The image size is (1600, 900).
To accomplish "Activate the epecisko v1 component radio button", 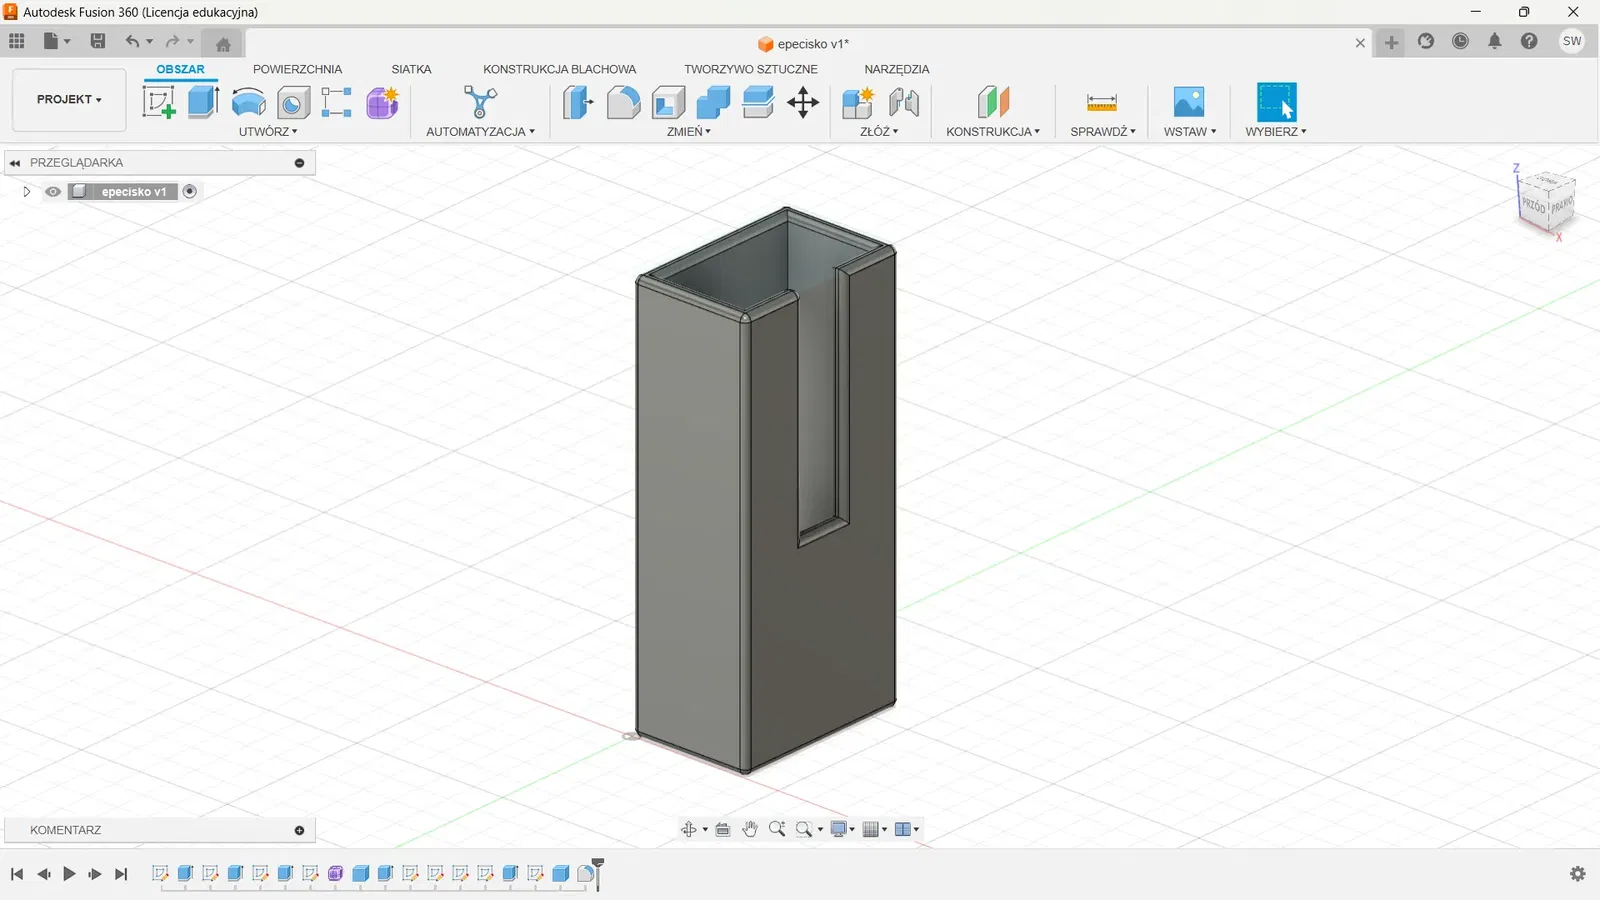I will (190, 192).
